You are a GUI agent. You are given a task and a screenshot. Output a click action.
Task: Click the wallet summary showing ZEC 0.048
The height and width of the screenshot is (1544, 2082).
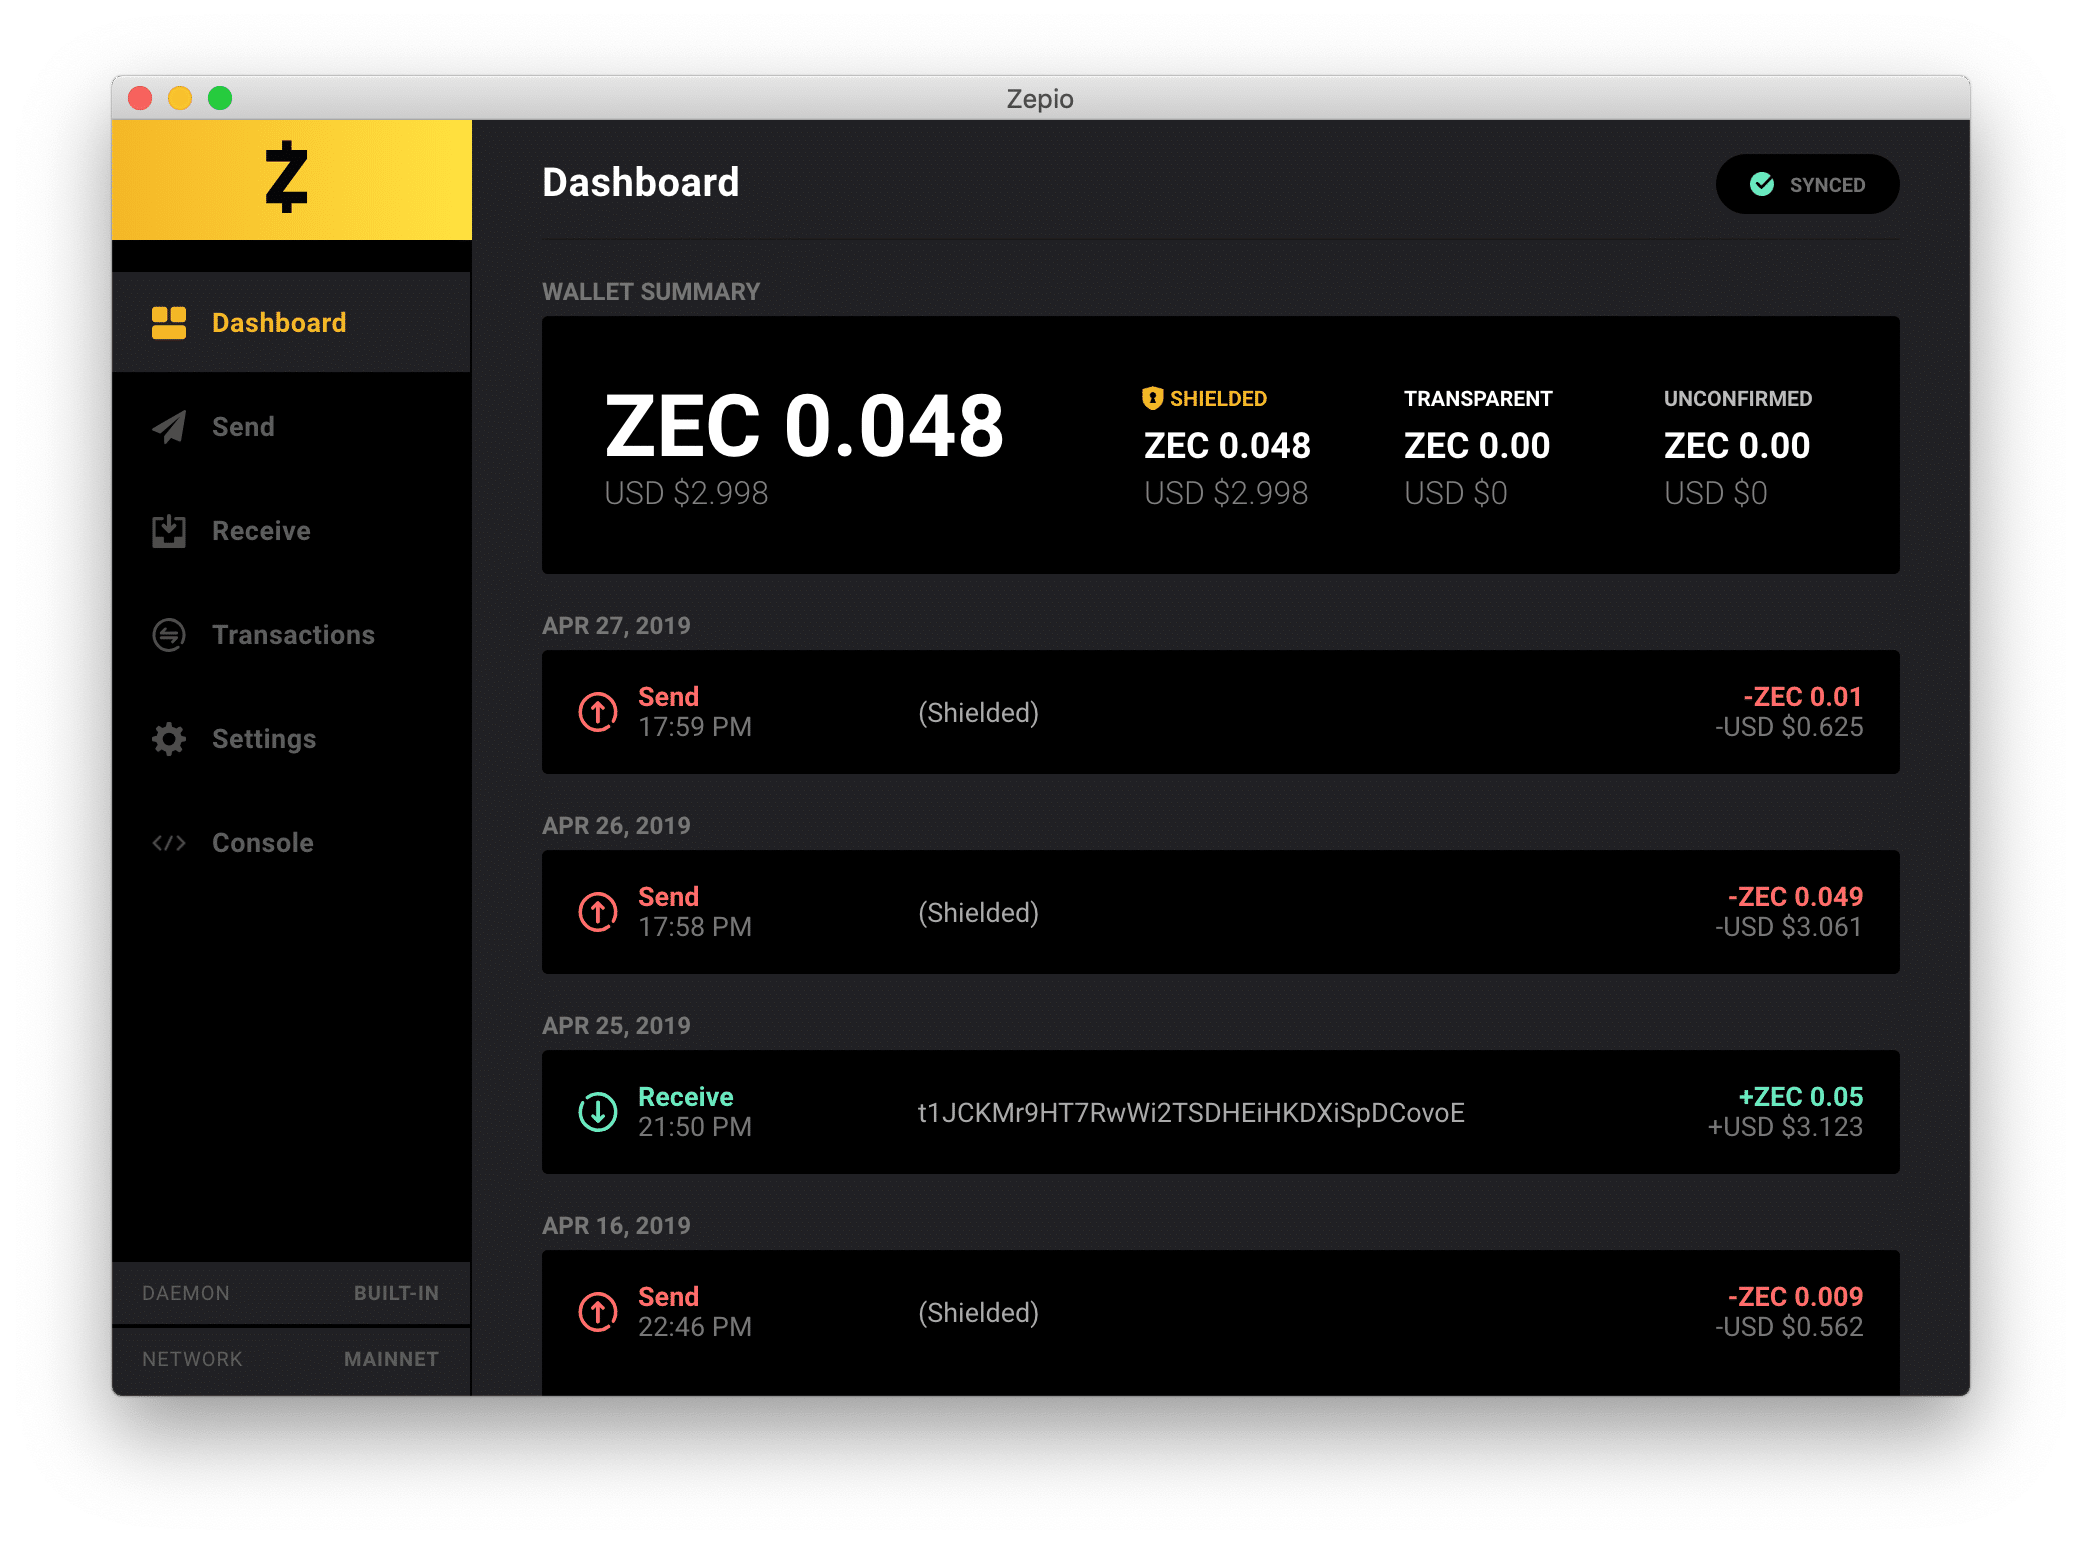click(804, 428)
